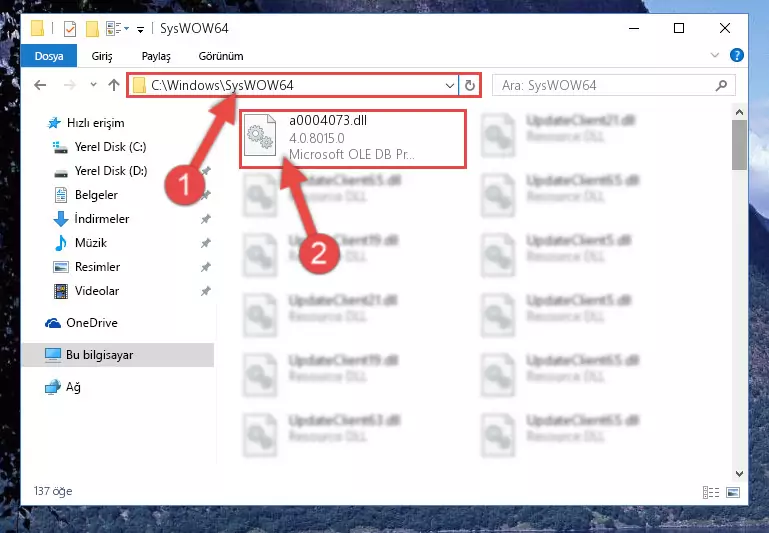
Task: Go up one folder level with Up arrow
Action: [x=114, y=85]
